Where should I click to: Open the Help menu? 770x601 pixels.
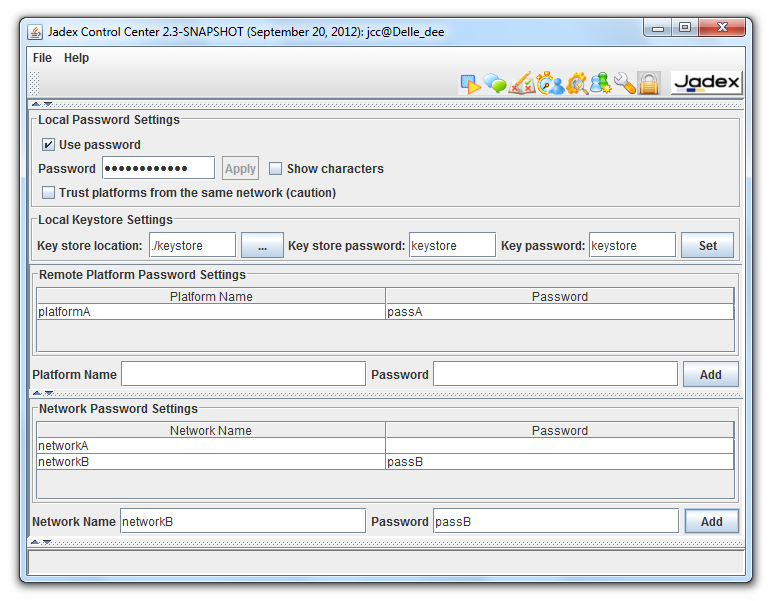coord(76,58)
